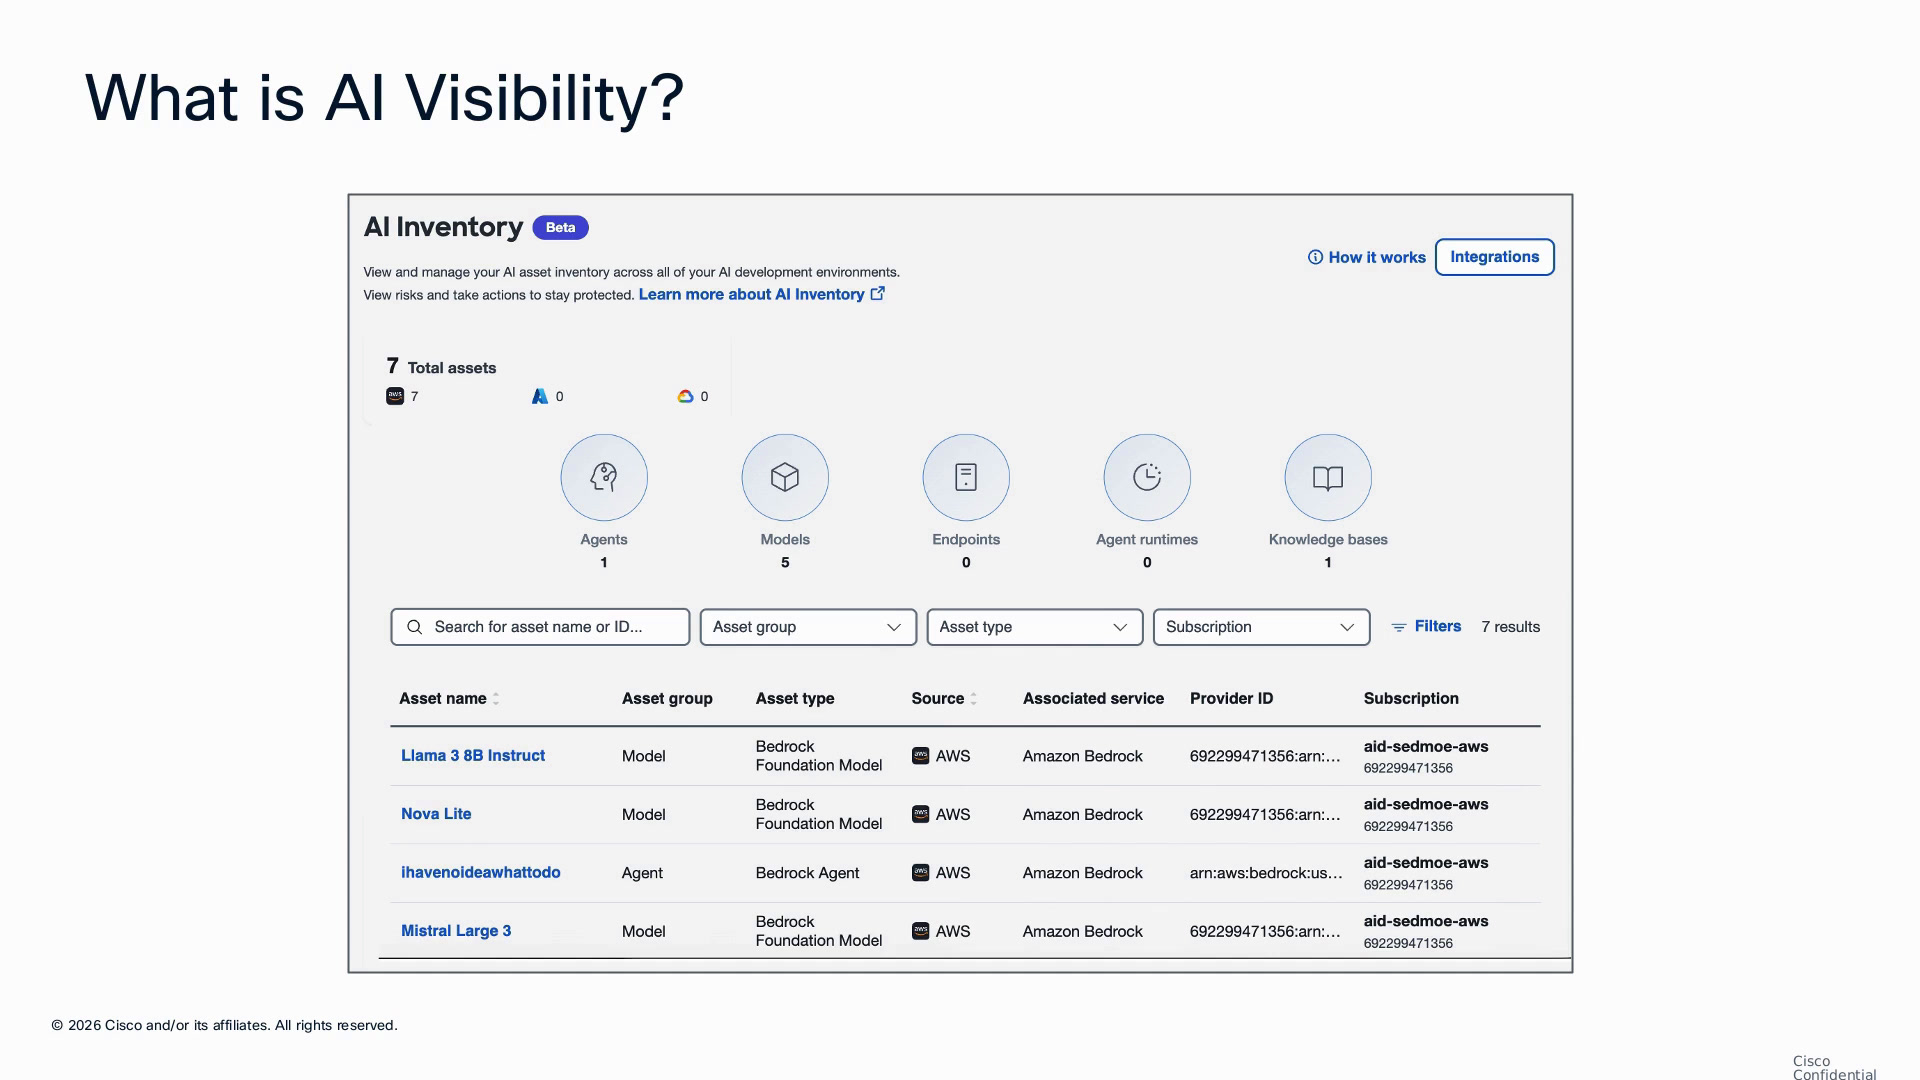This screenshot has height=1080, width=1920.
Task: Expand the Asset group dropdown
Action: [808, 627]
